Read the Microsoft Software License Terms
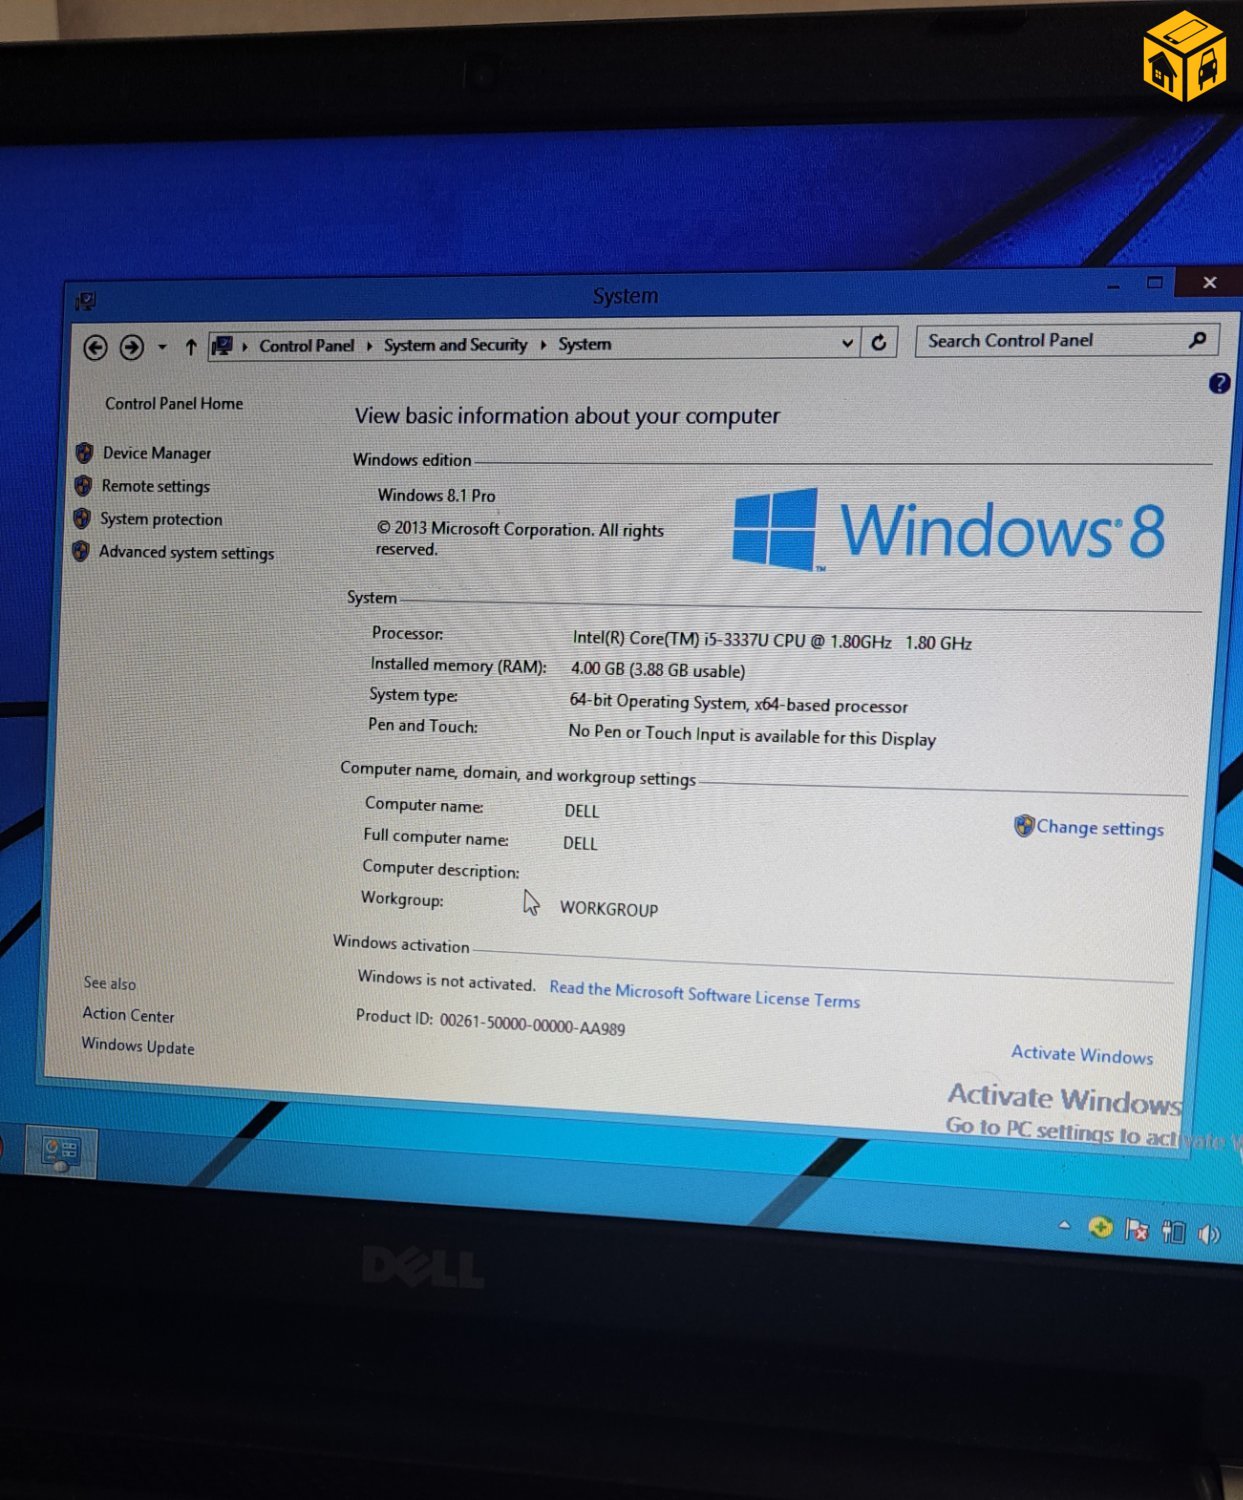The width and height of the screenshot is (1243, 1500). [x=704, y=994]
